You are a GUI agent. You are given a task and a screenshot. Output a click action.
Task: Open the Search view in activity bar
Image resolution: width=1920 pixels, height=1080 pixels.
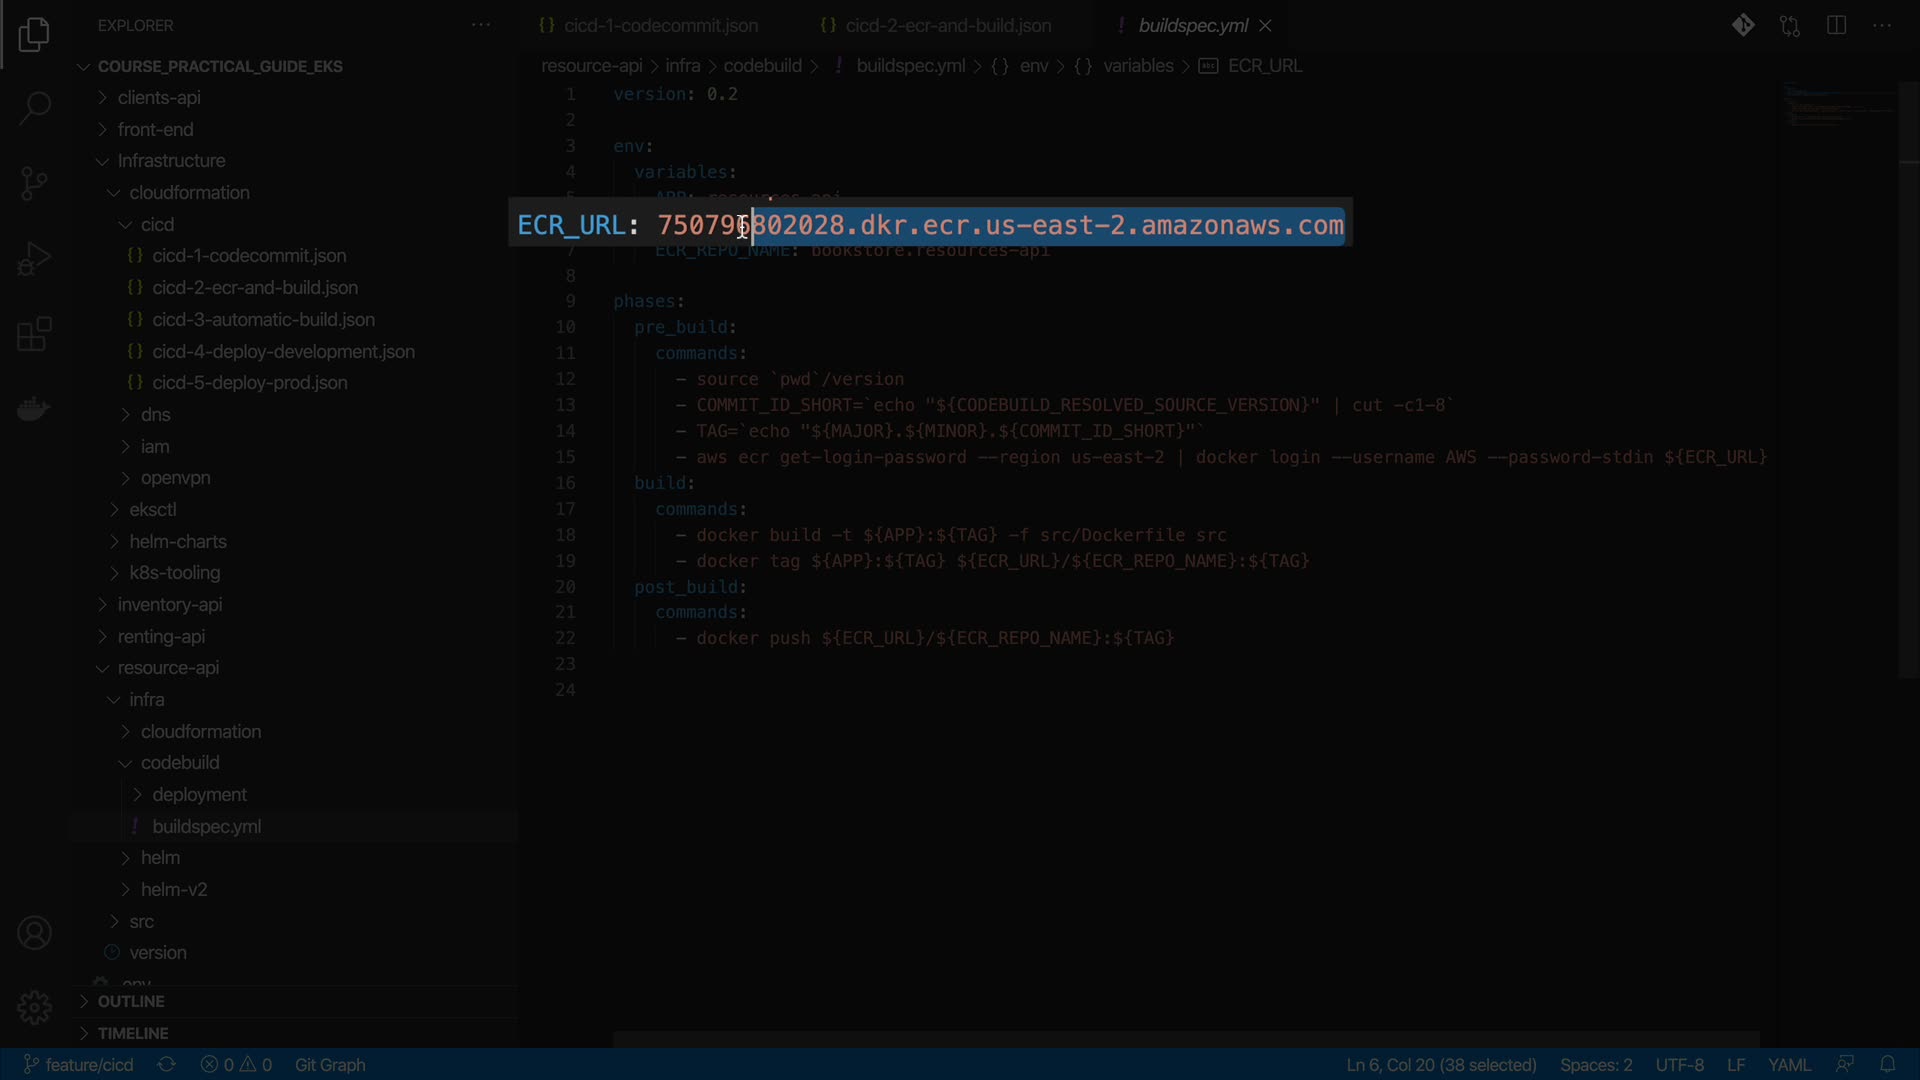pos(34,108)
